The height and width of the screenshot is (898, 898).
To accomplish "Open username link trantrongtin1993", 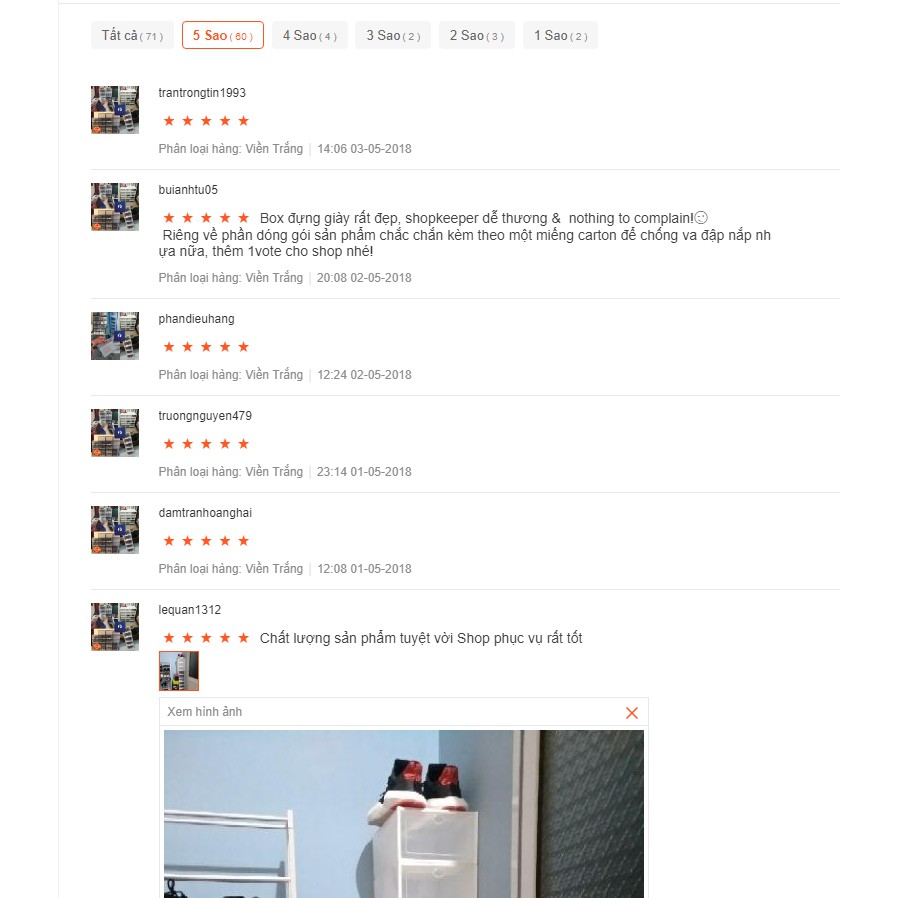I will coord(202,93).
